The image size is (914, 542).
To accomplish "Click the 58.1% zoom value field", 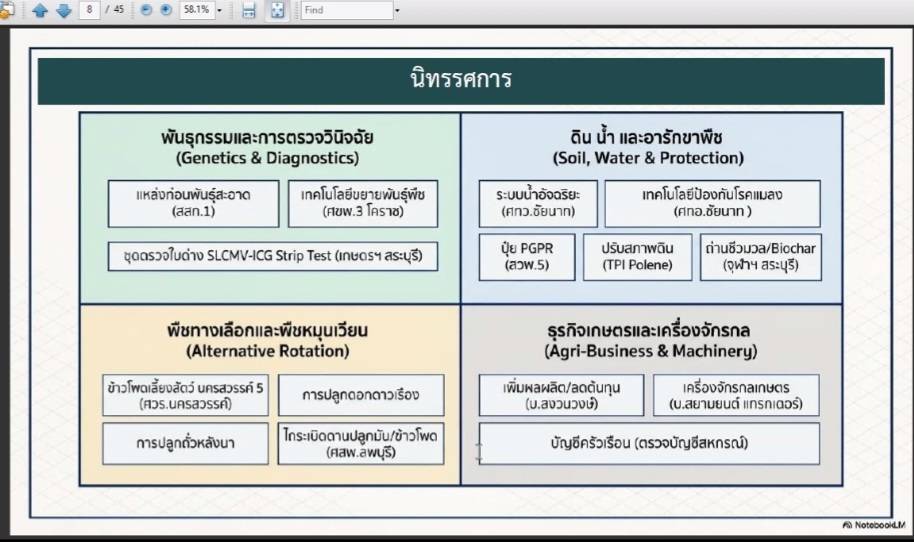I will (196, 11).
